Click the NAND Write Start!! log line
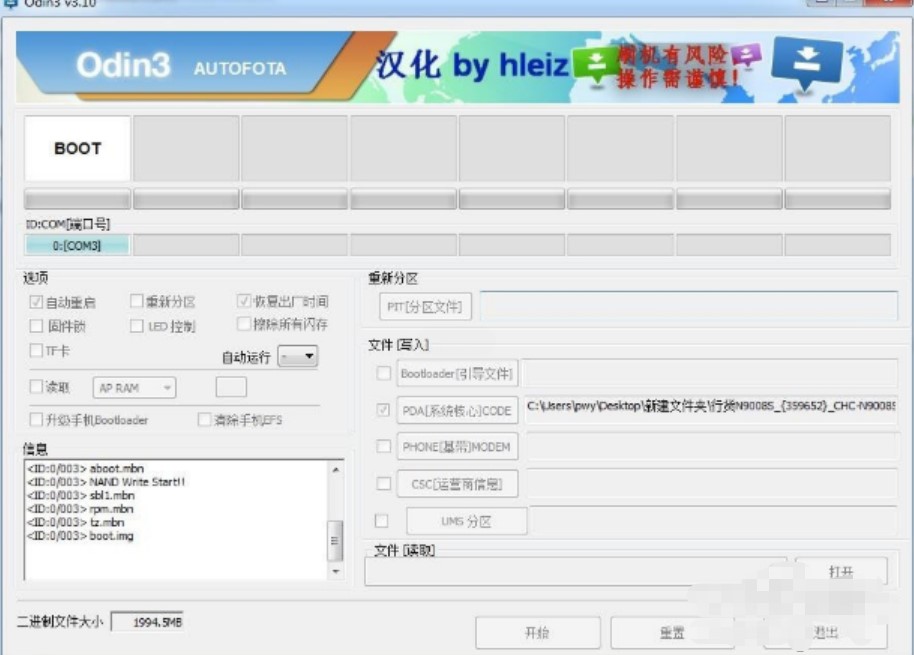This screenshot has width=914, height=655. (x=106, y=481)
